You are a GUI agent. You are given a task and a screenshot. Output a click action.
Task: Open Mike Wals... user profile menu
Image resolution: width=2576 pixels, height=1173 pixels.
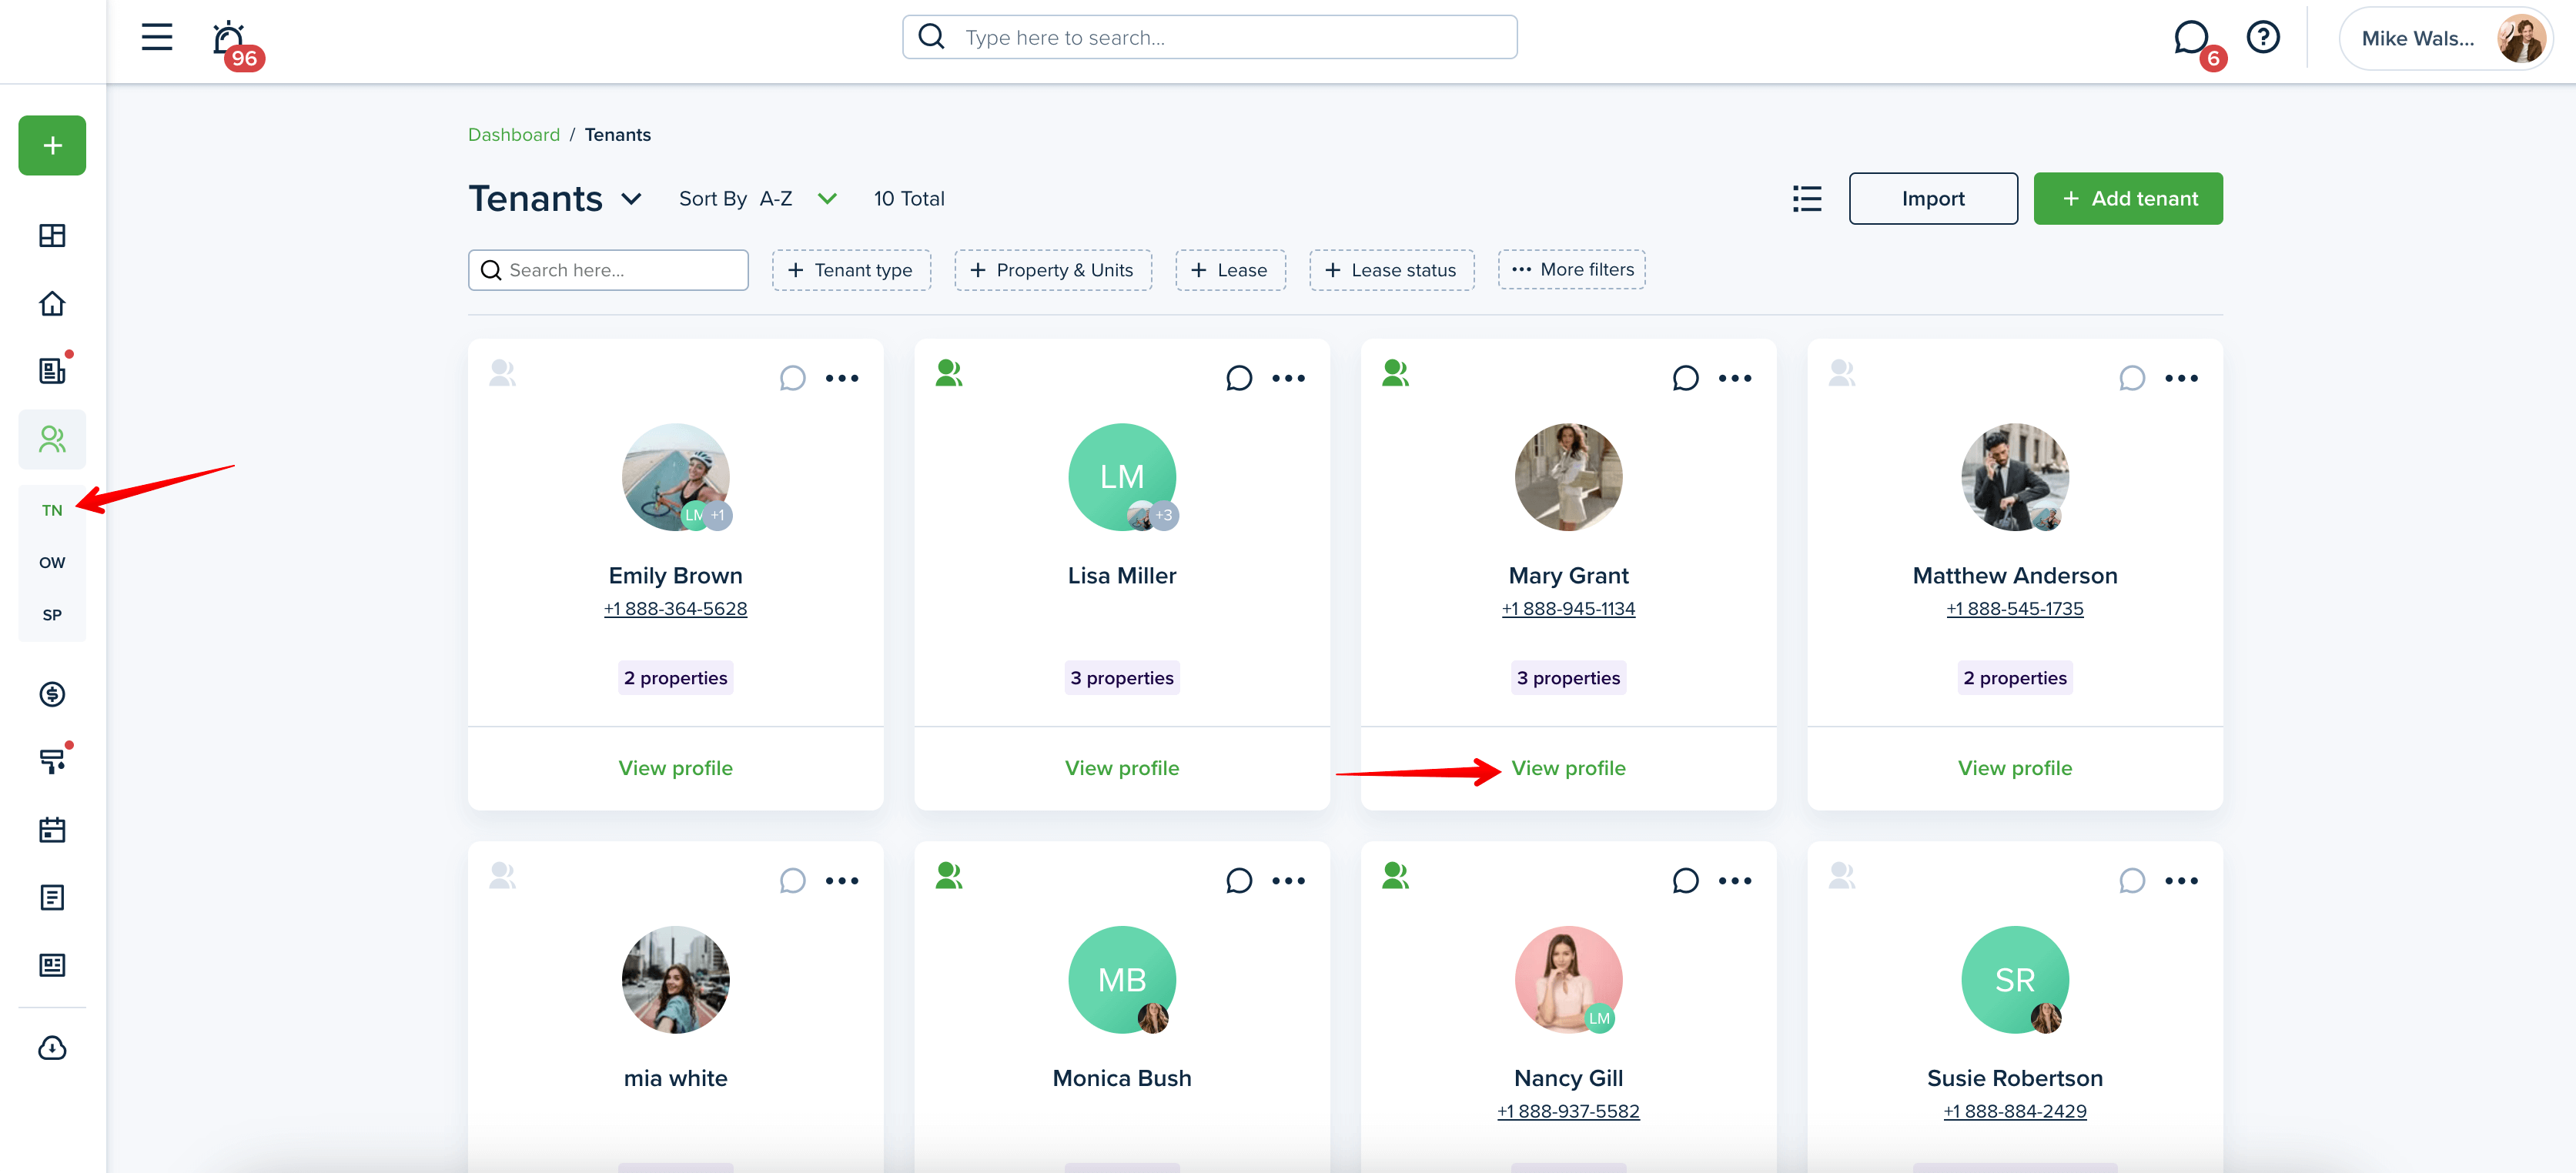click(x=2444, y=38)
